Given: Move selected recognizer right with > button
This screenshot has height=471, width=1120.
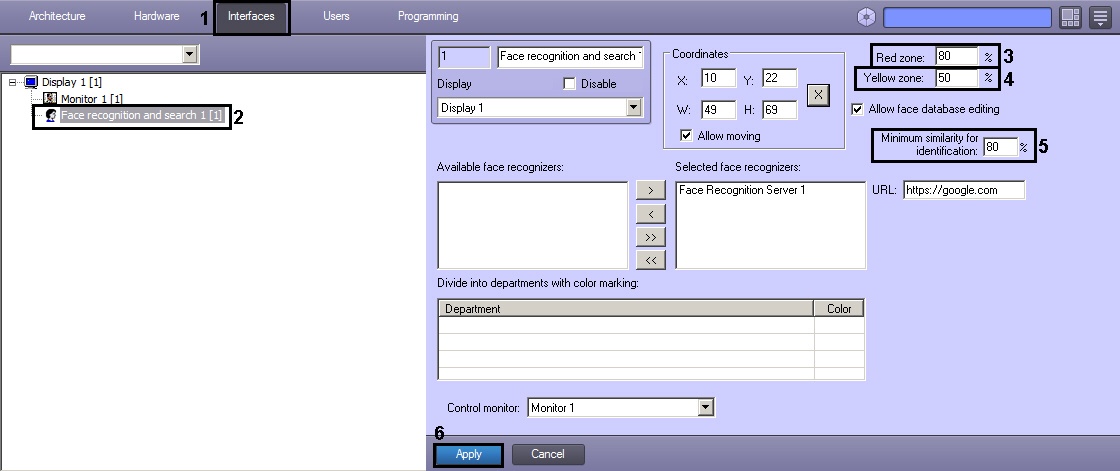Looking at the screenshot, I should [651, 190].
